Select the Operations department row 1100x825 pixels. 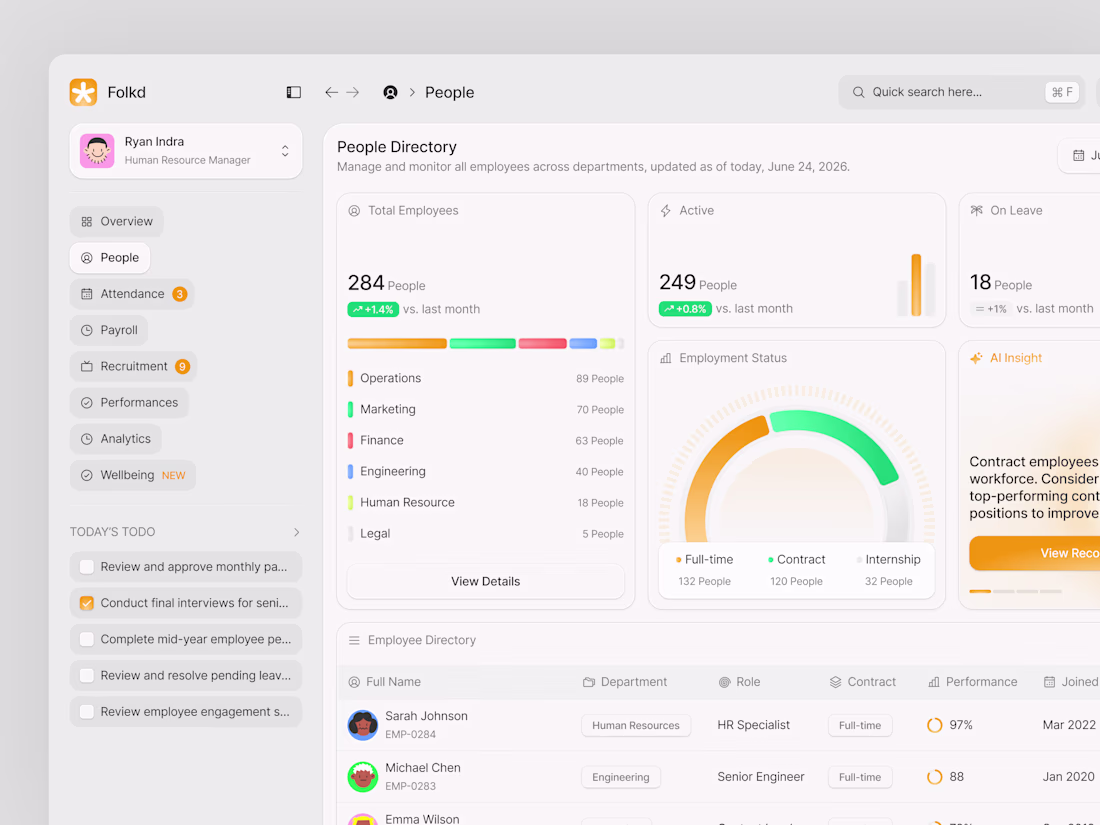point(485,378)
